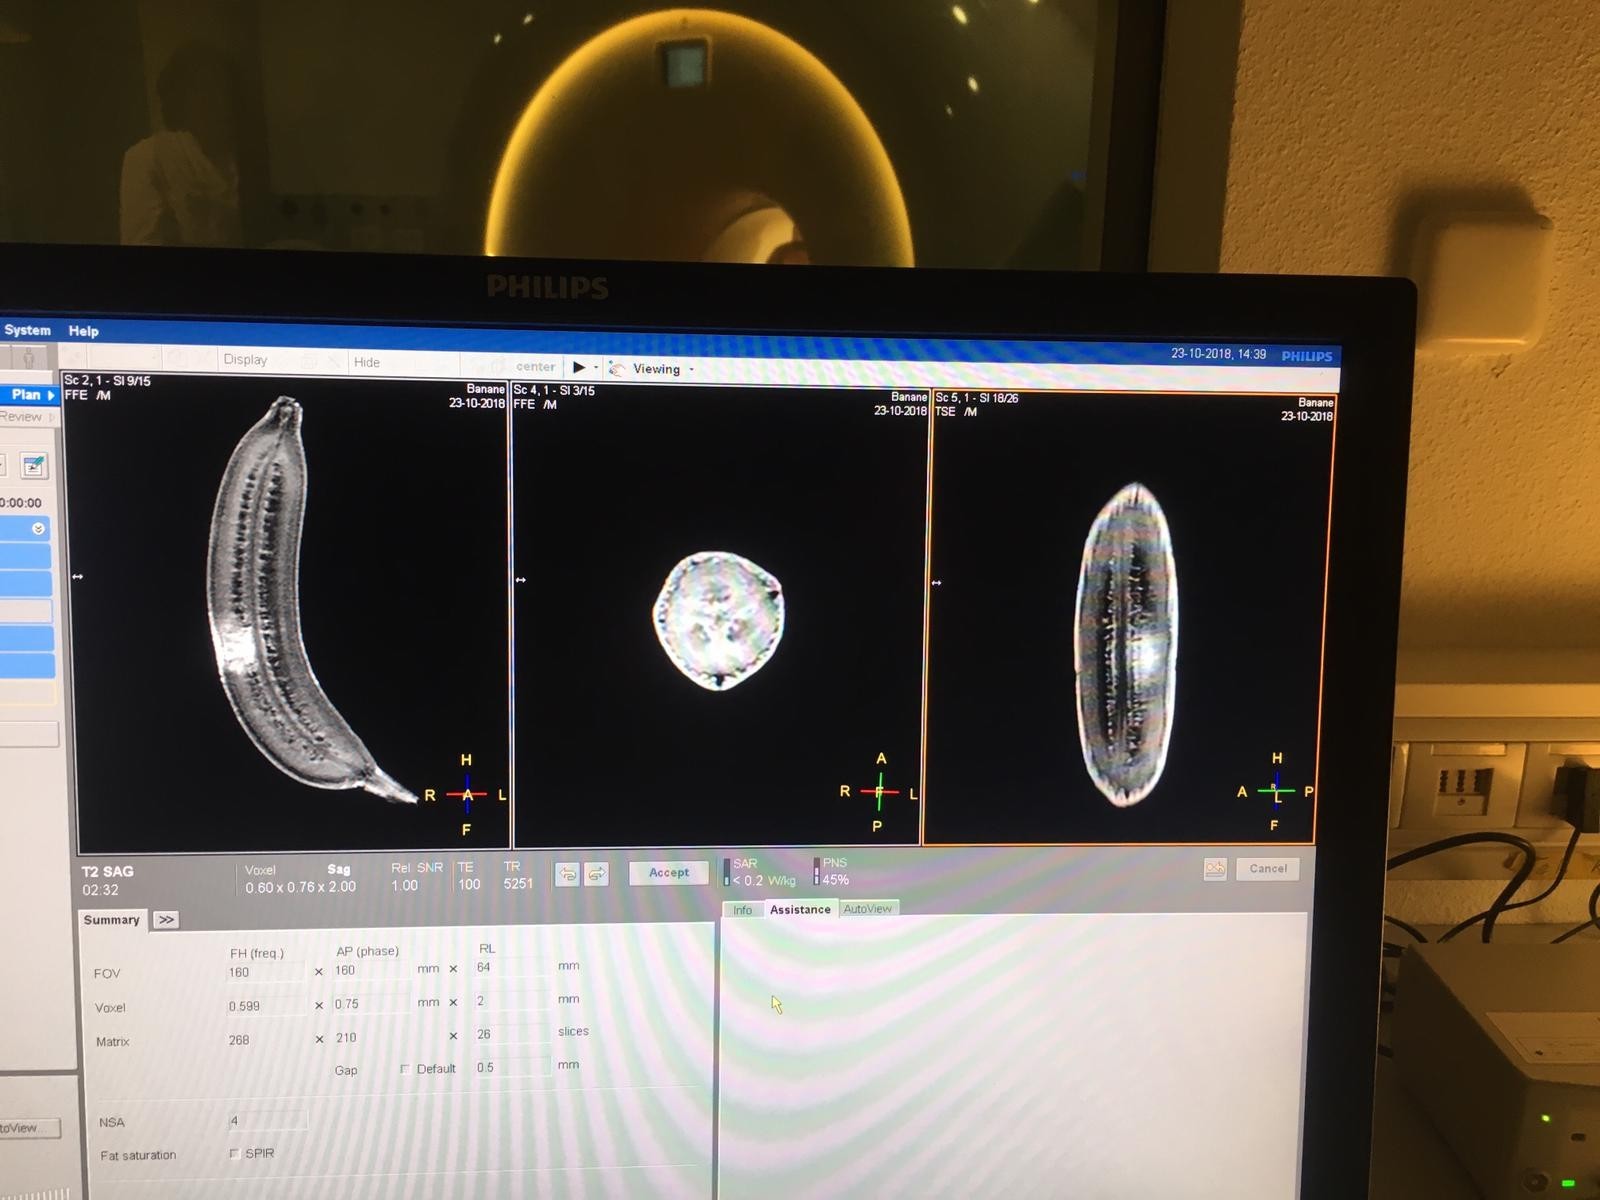Image resolution: width=1600 pixels, height=1200 pixels.
Task: Click the undo arrow icon
Action: point(567,873)
